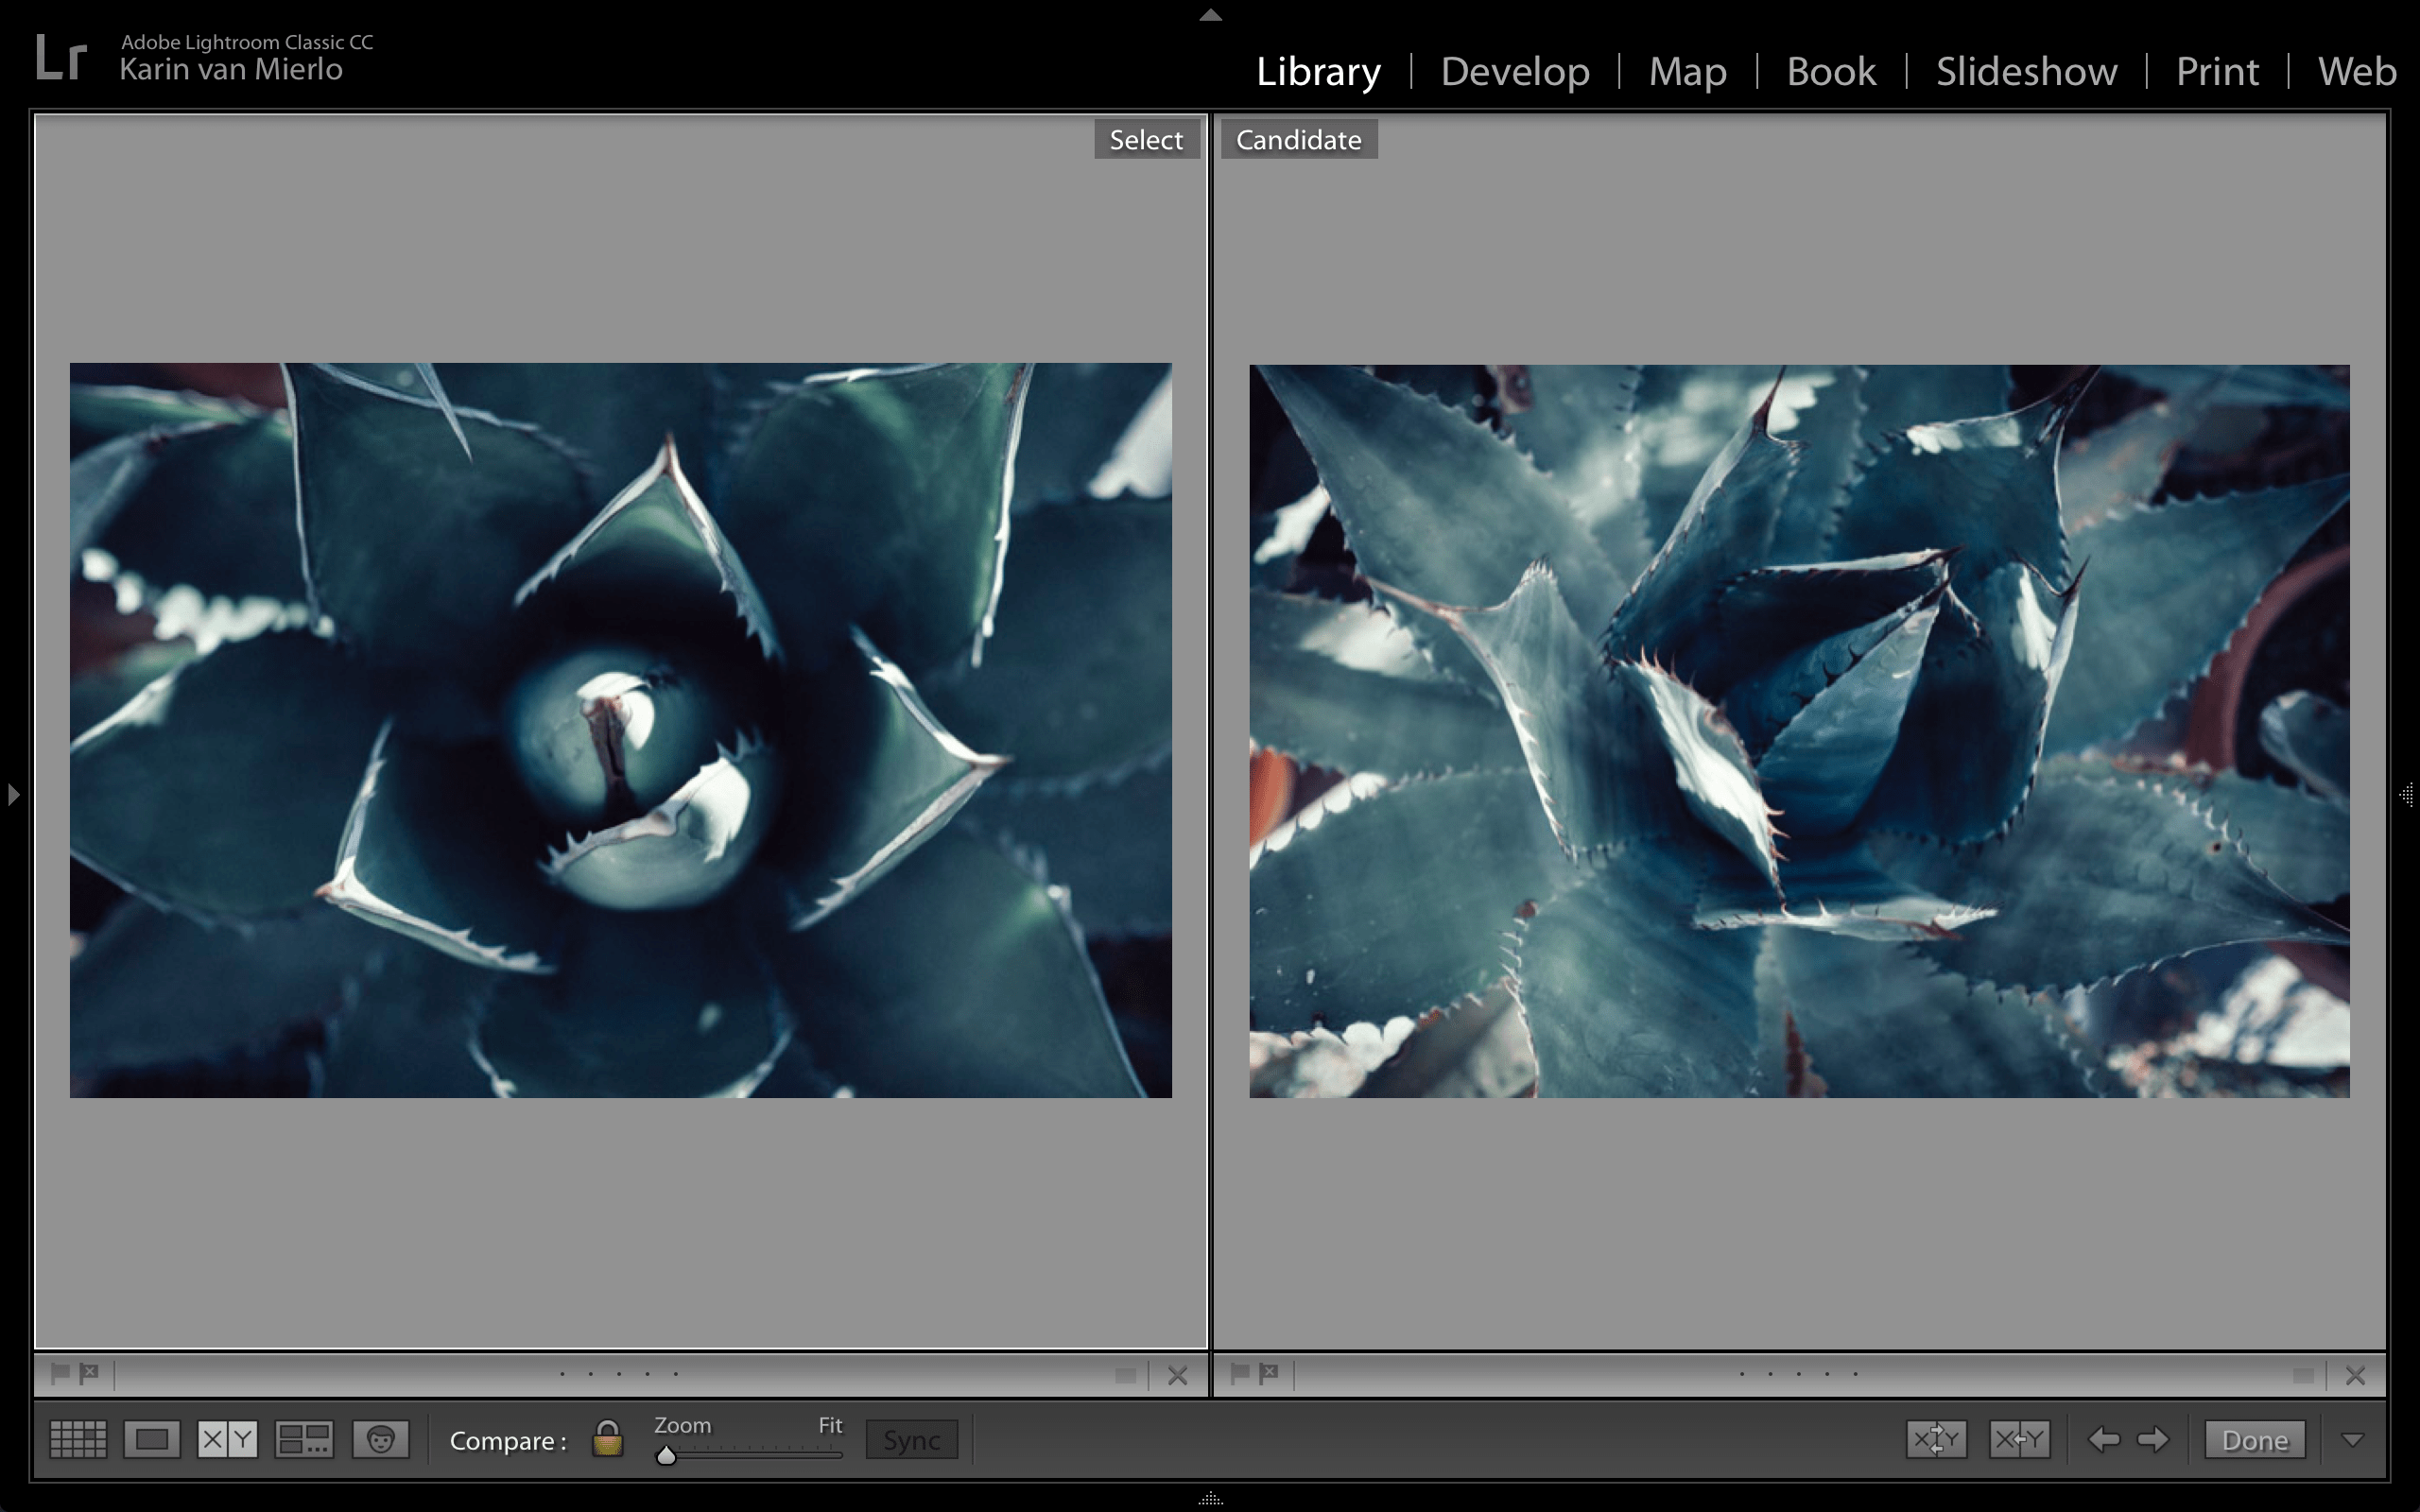Click the Fit zoom label
The image size is (2420, 1512).
(x=830, y=1425)
